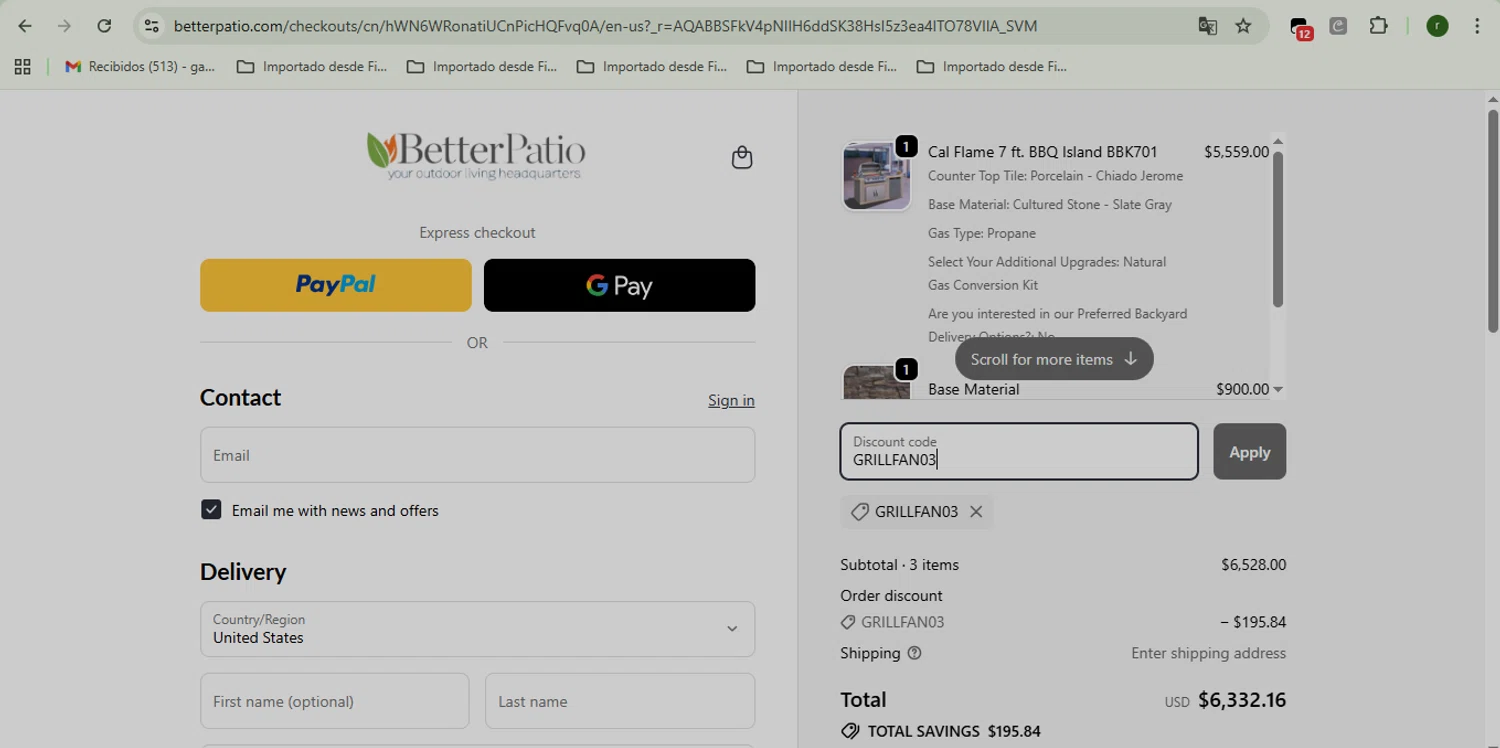Click the Cal Flame BBQ Island thumbnail

point(877,176)
